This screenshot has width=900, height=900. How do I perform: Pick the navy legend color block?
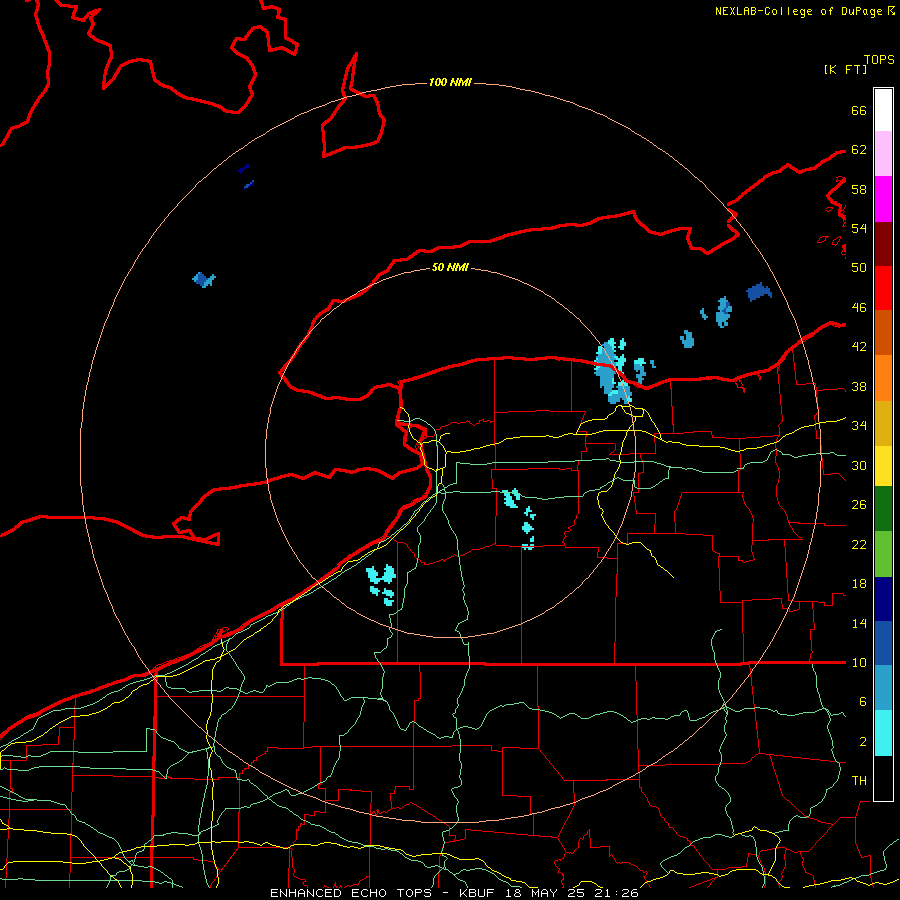[883, 599]
